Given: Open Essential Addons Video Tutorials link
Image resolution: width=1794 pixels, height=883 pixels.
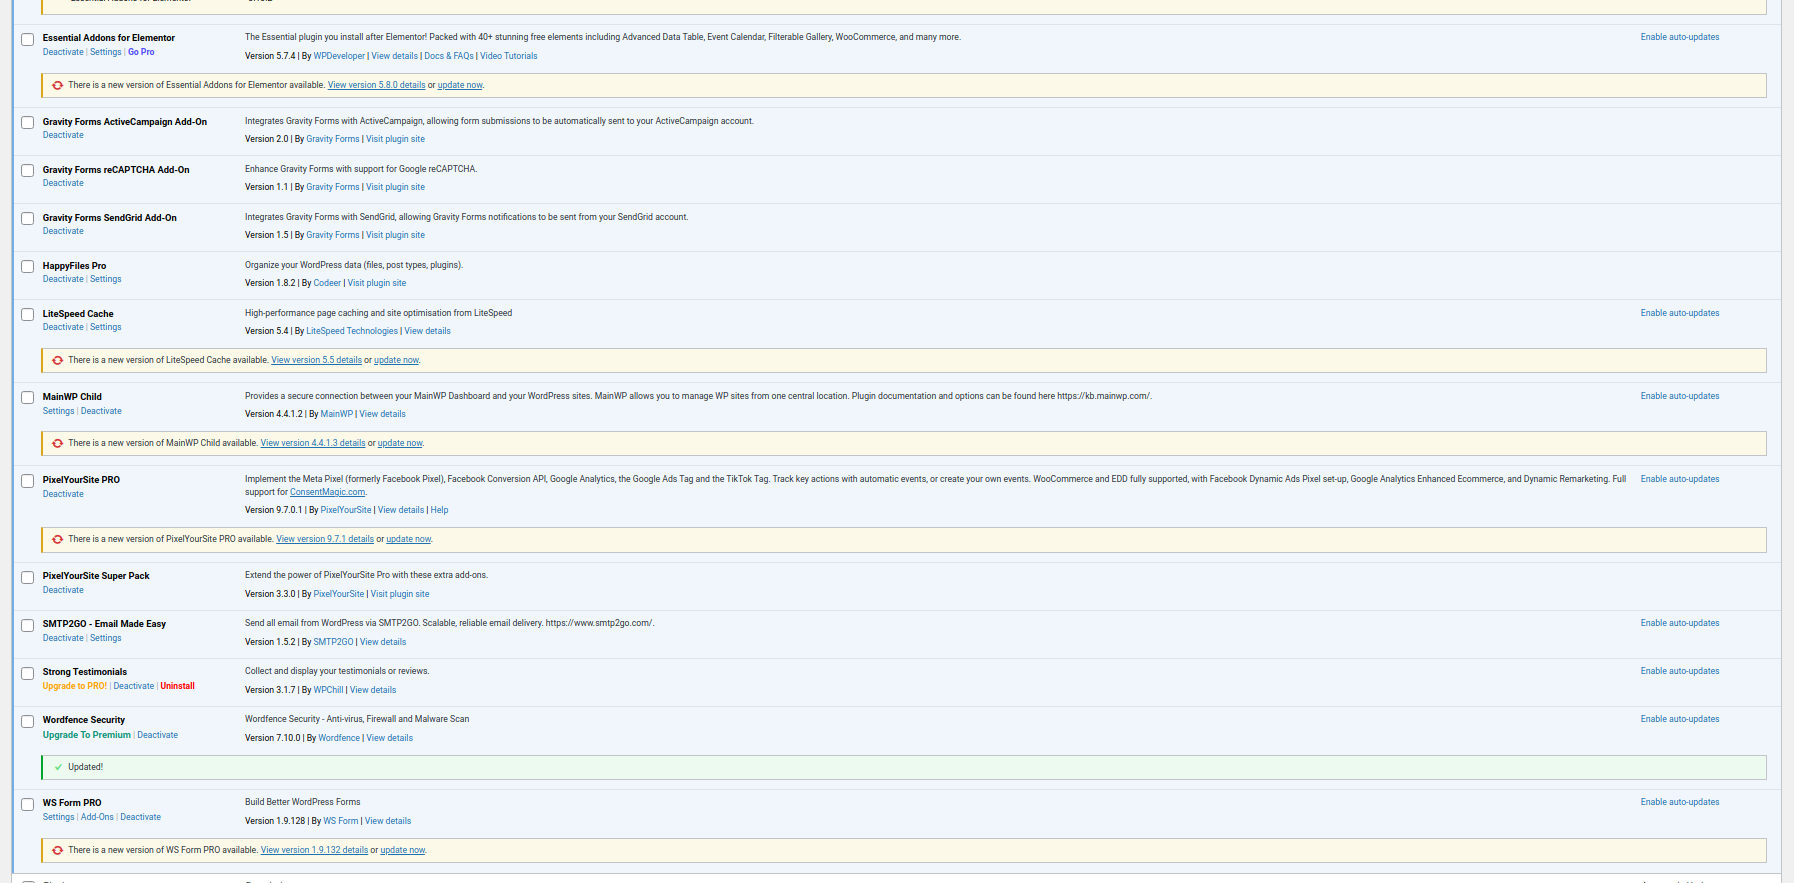Looking at the screenshot, I should pyautogui.click(x=508, y=56).
